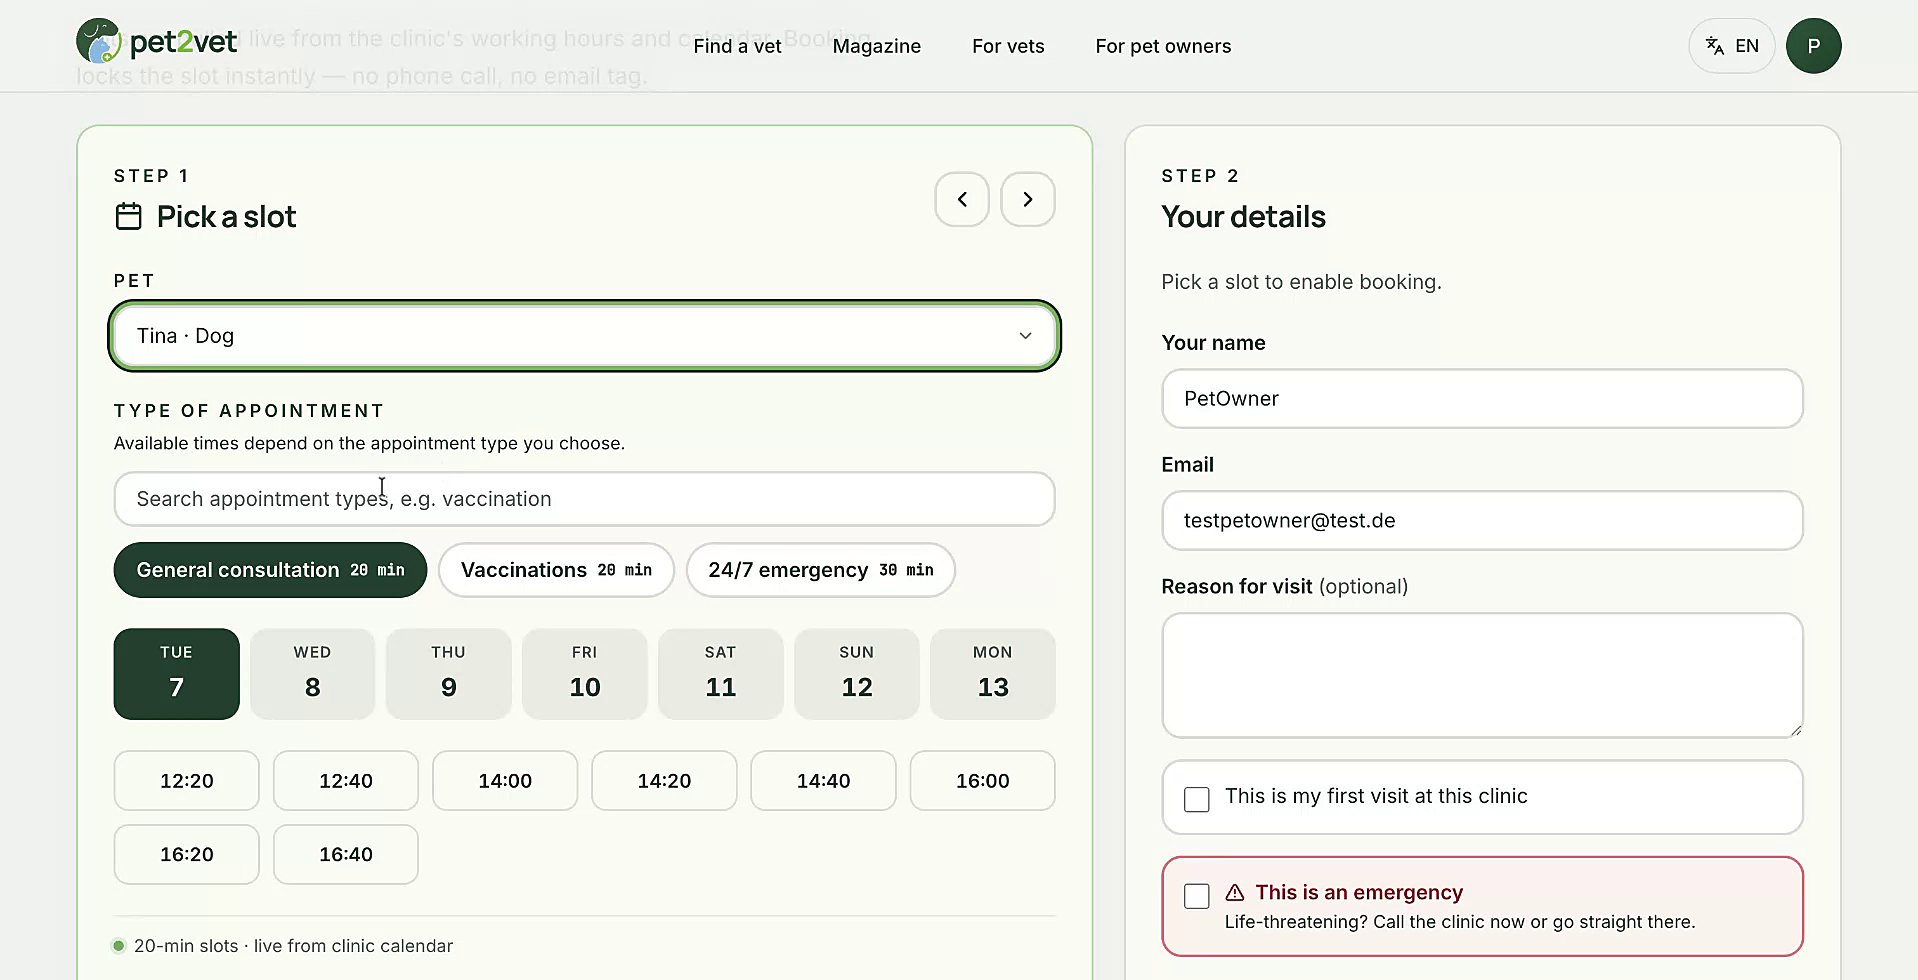Image resolution: width=1918 pixels, height=980 pixels.
Task: Tick the This is an emergency checkbox
Action: [x=1197, y=895]
